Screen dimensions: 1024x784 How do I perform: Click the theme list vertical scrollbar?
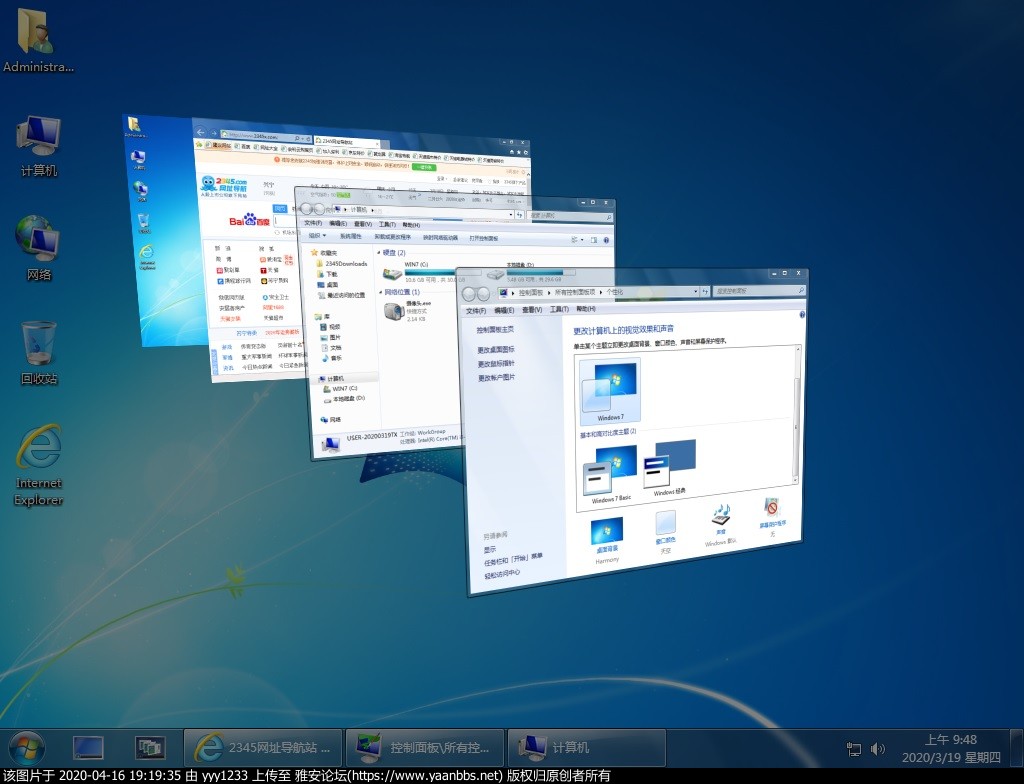[x=796, y=413]
